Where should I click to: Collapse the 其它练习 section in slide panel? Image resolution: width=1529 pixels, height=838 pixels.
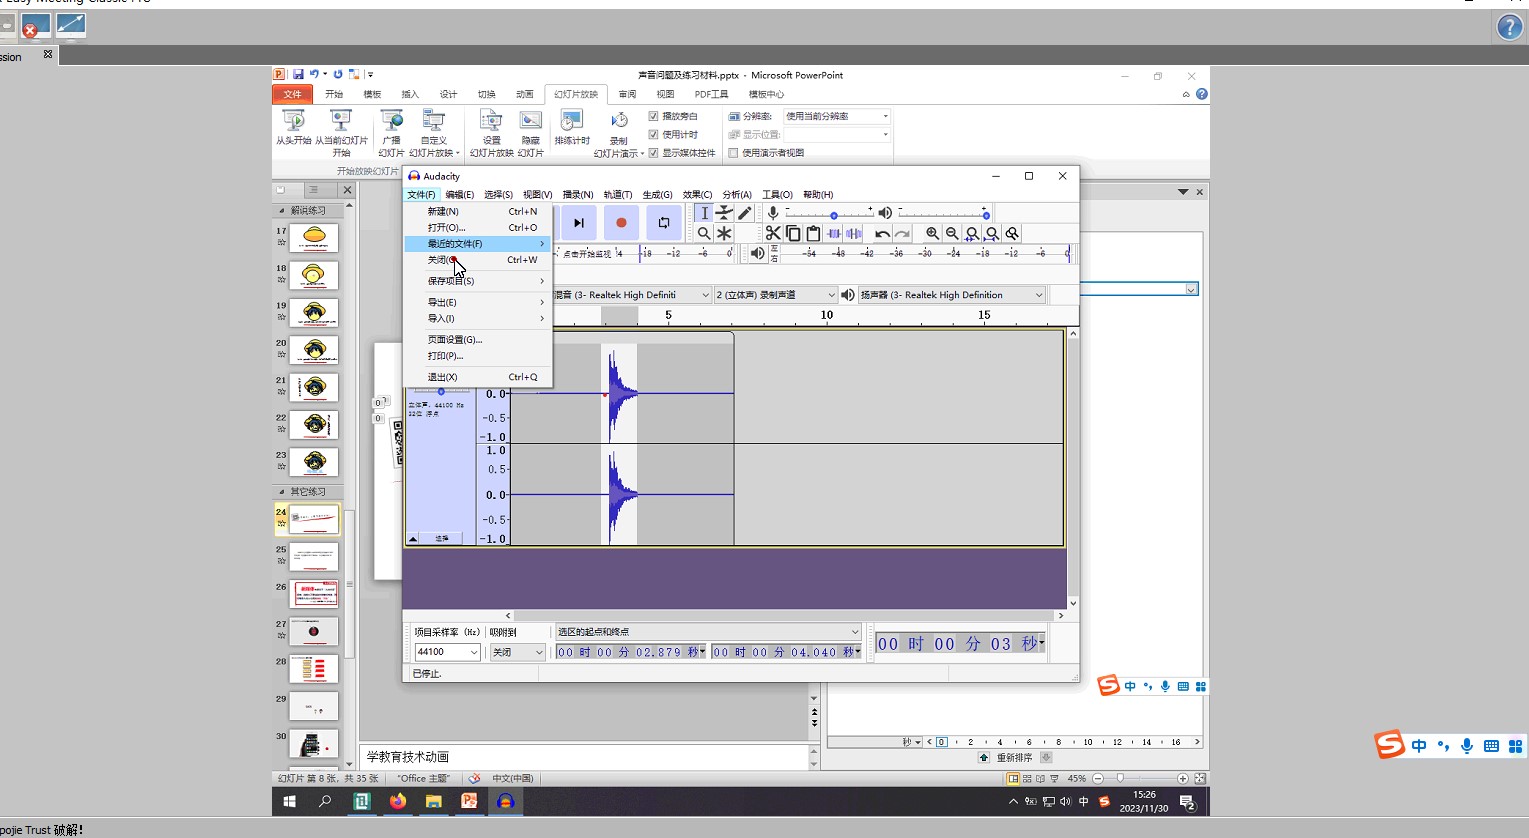281,492
